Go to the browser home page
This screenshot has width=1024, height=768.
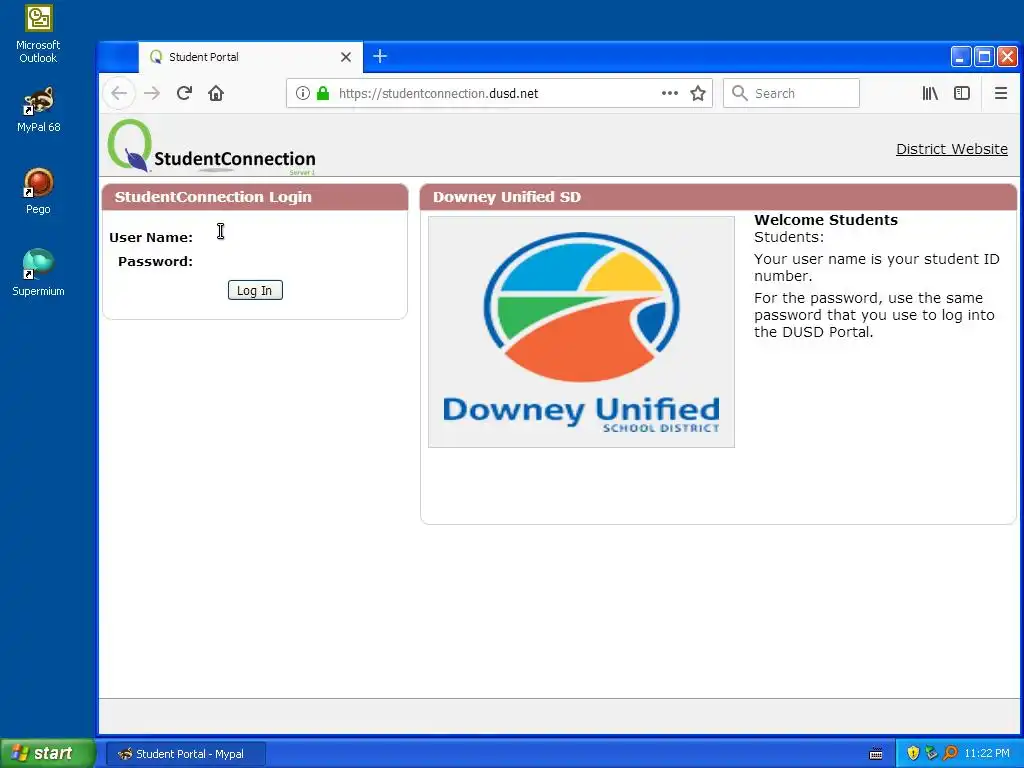tap(216, 93)
